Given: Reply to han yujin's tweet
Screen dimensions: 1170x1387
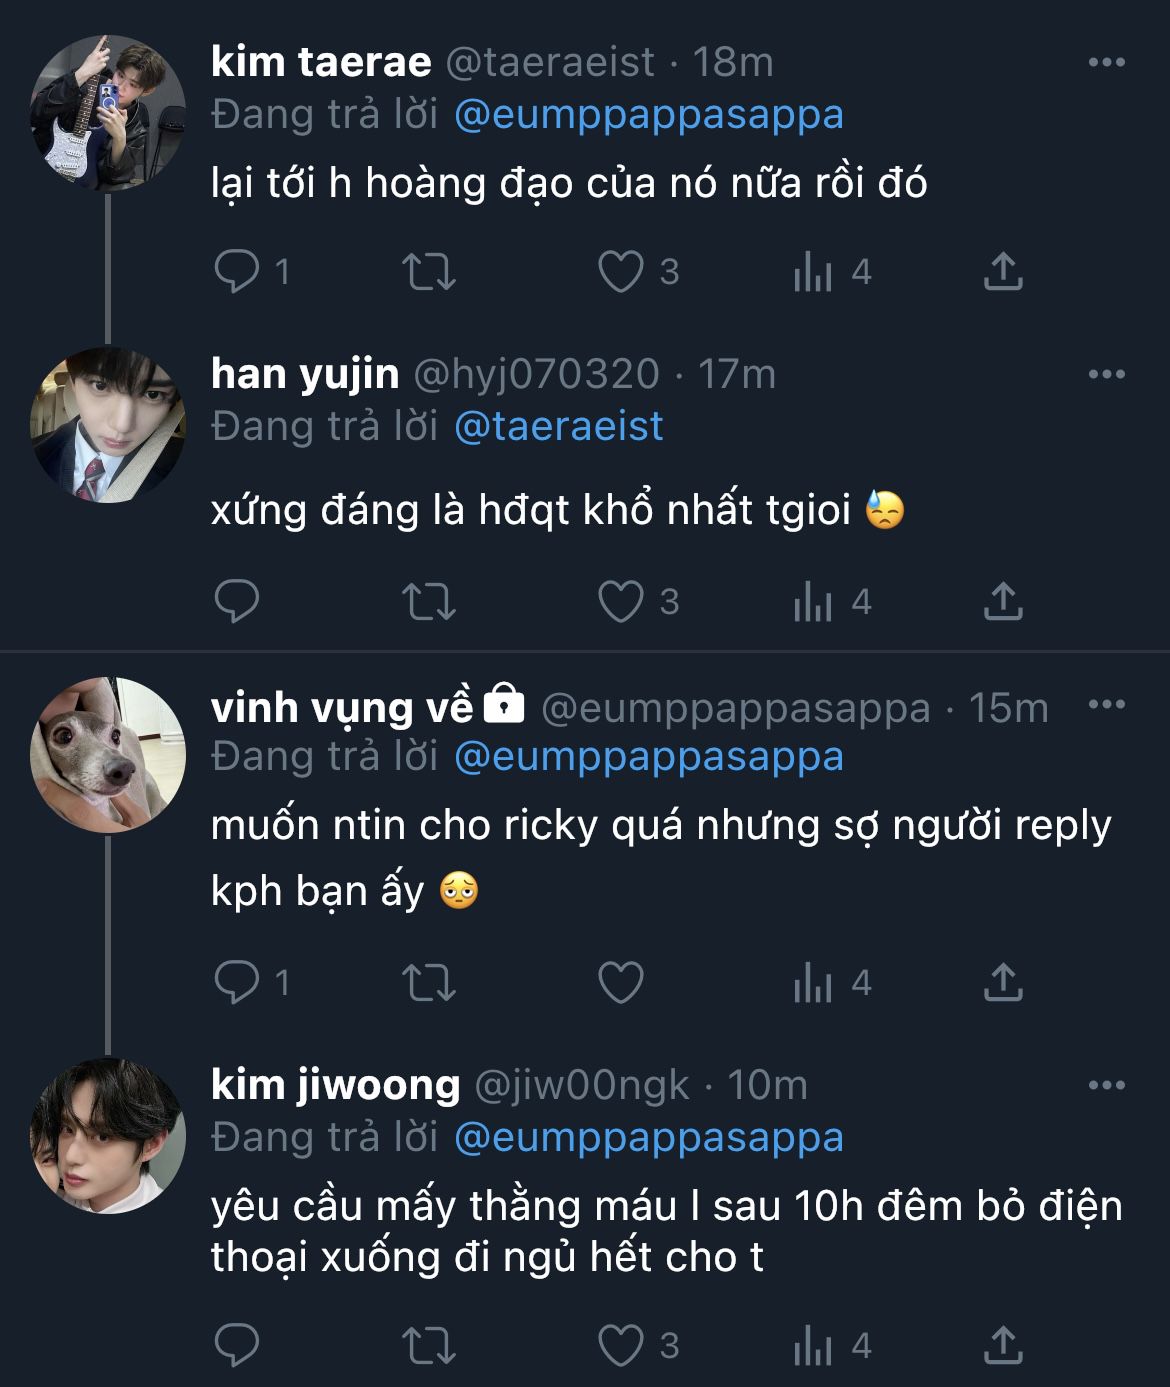Looking at the screenshot, I should coord(237,601).
